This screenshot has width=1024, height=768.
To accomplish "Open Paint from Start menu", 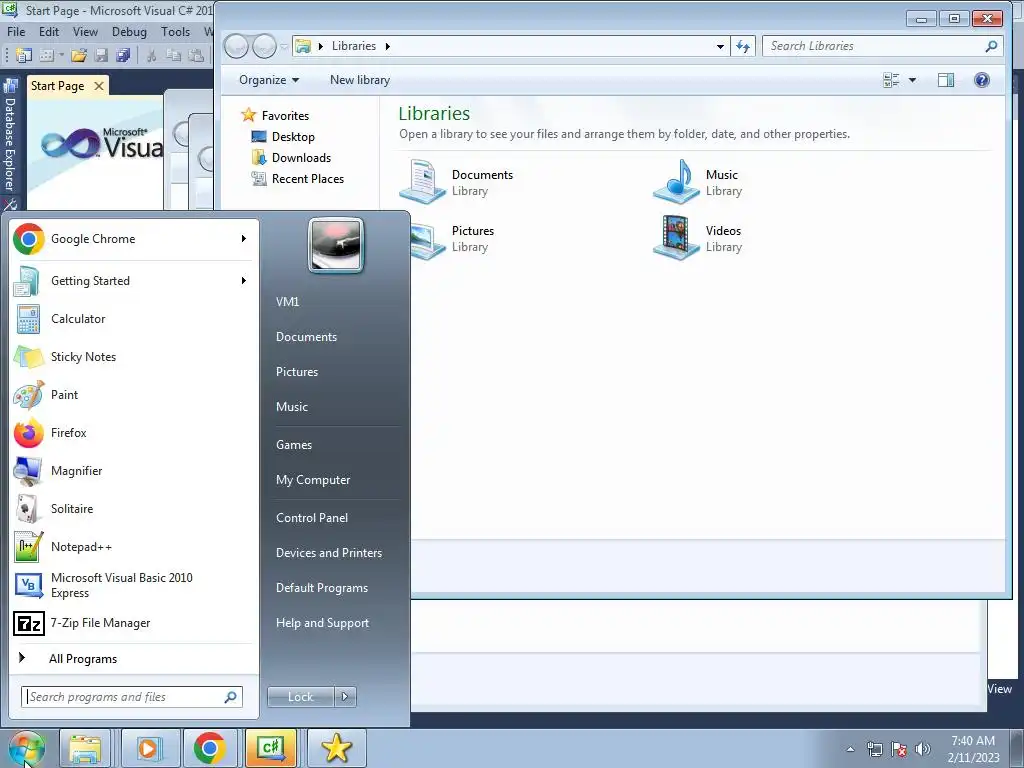I will pos(134,394).
